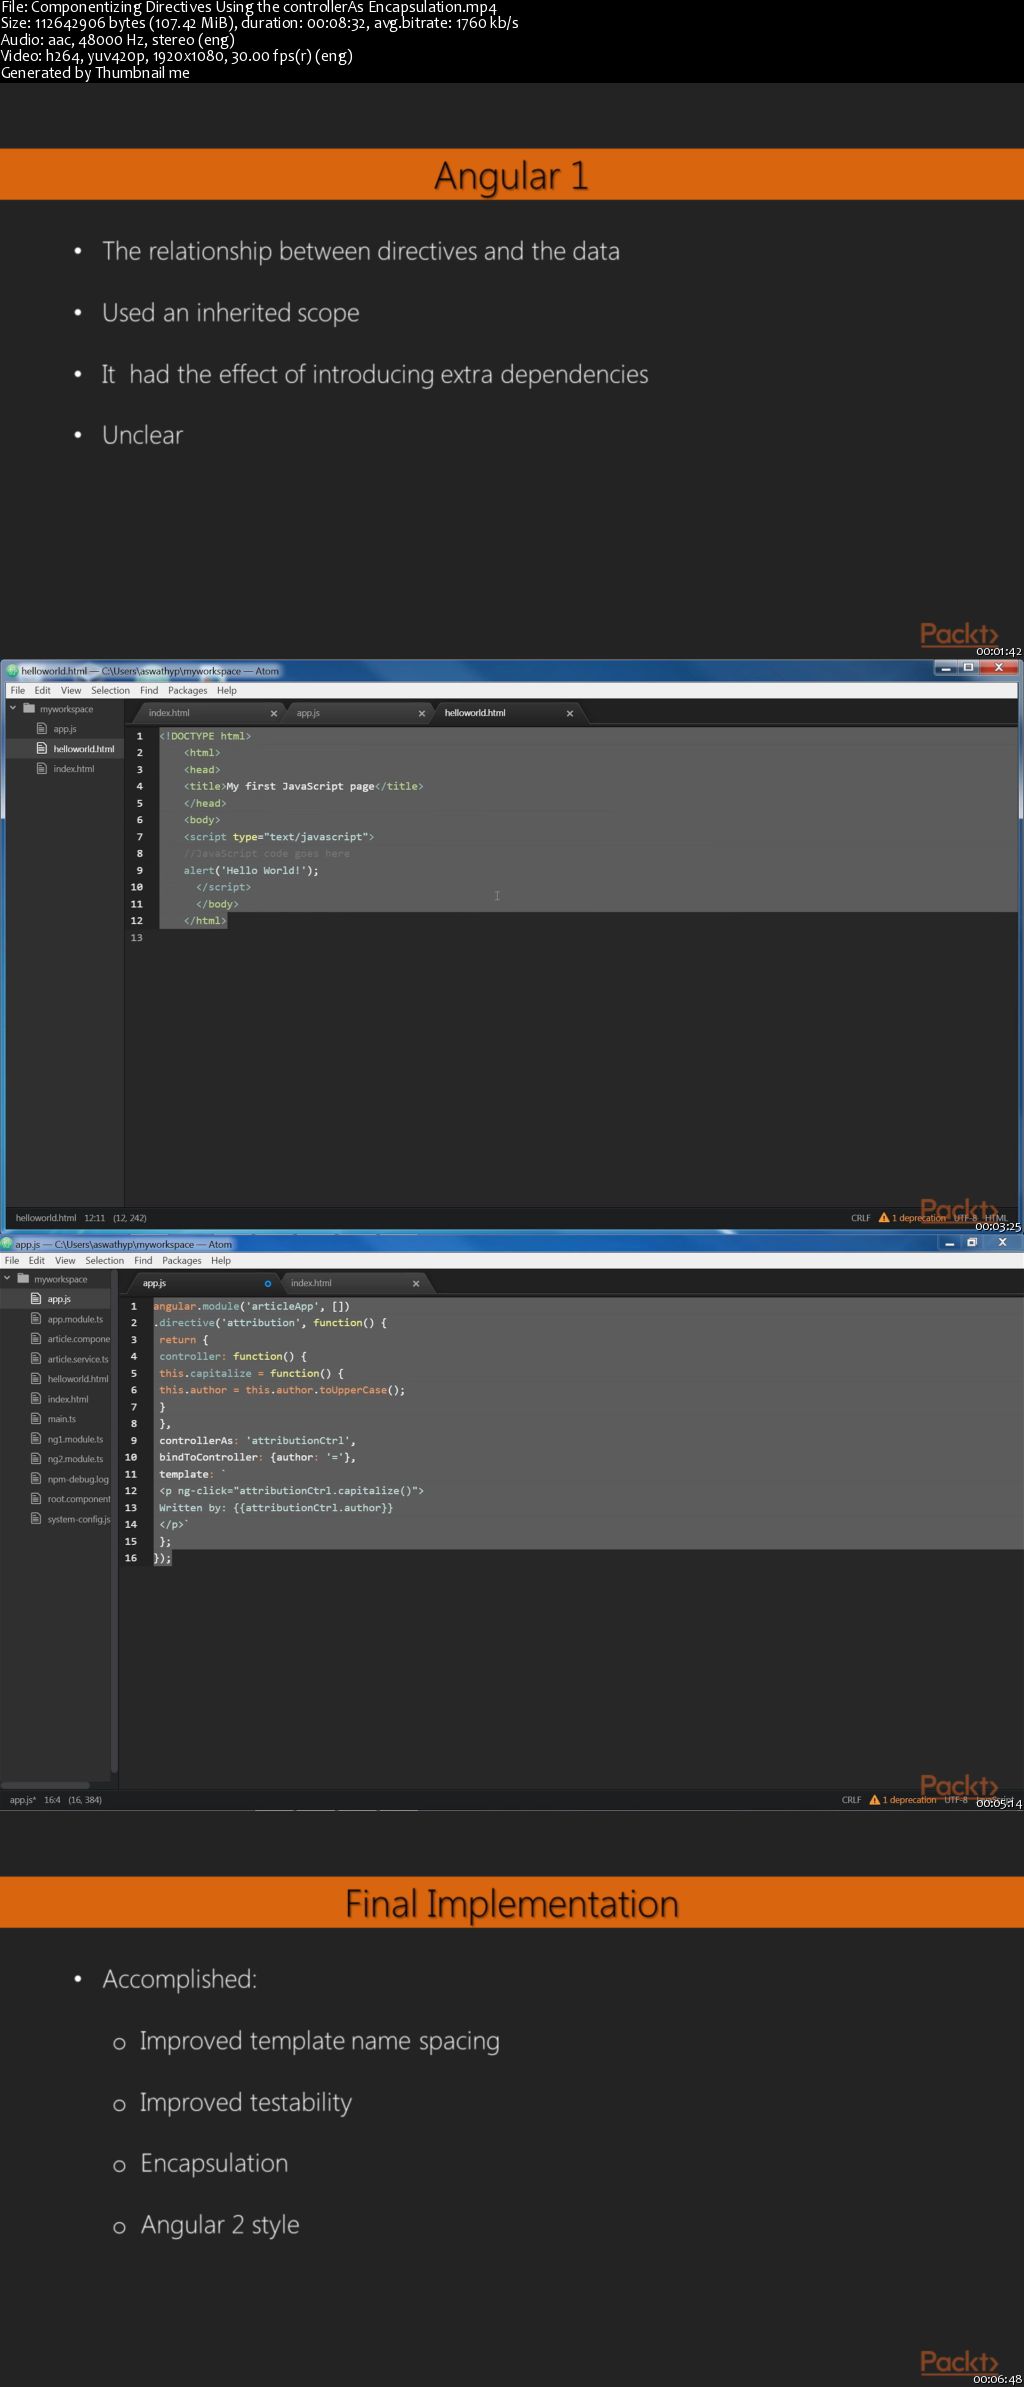Viewport: 1024px width, 2387px height.
Task: Click cursor position 12:11 in status bar
Action: (95, 1218)
